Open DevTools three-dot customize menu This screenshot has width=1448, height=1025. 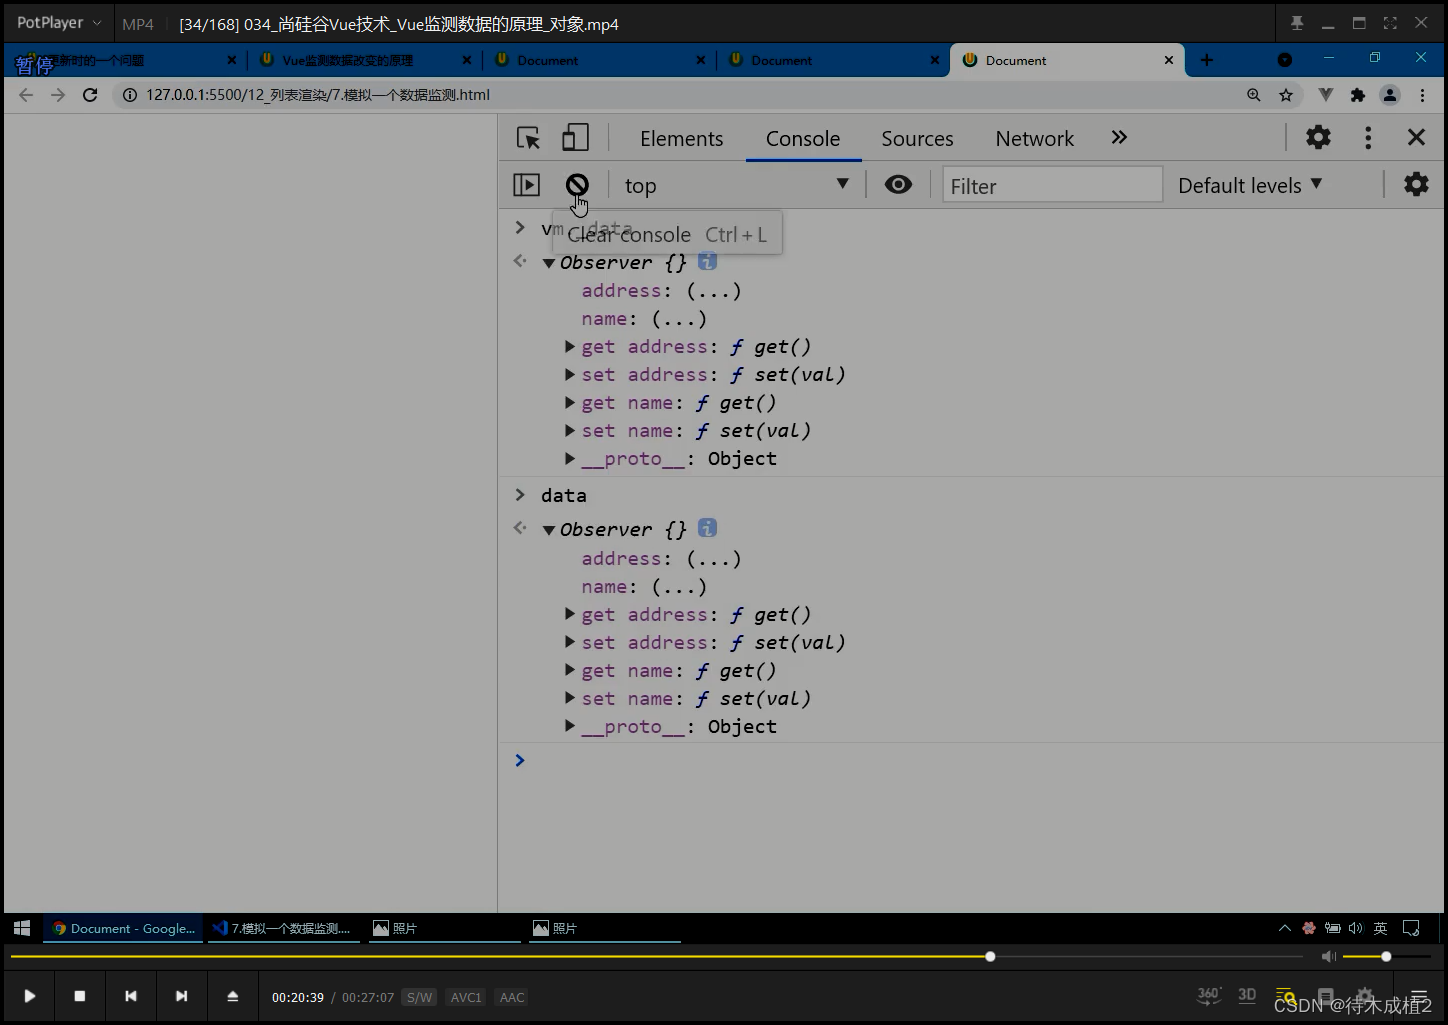1368,137
